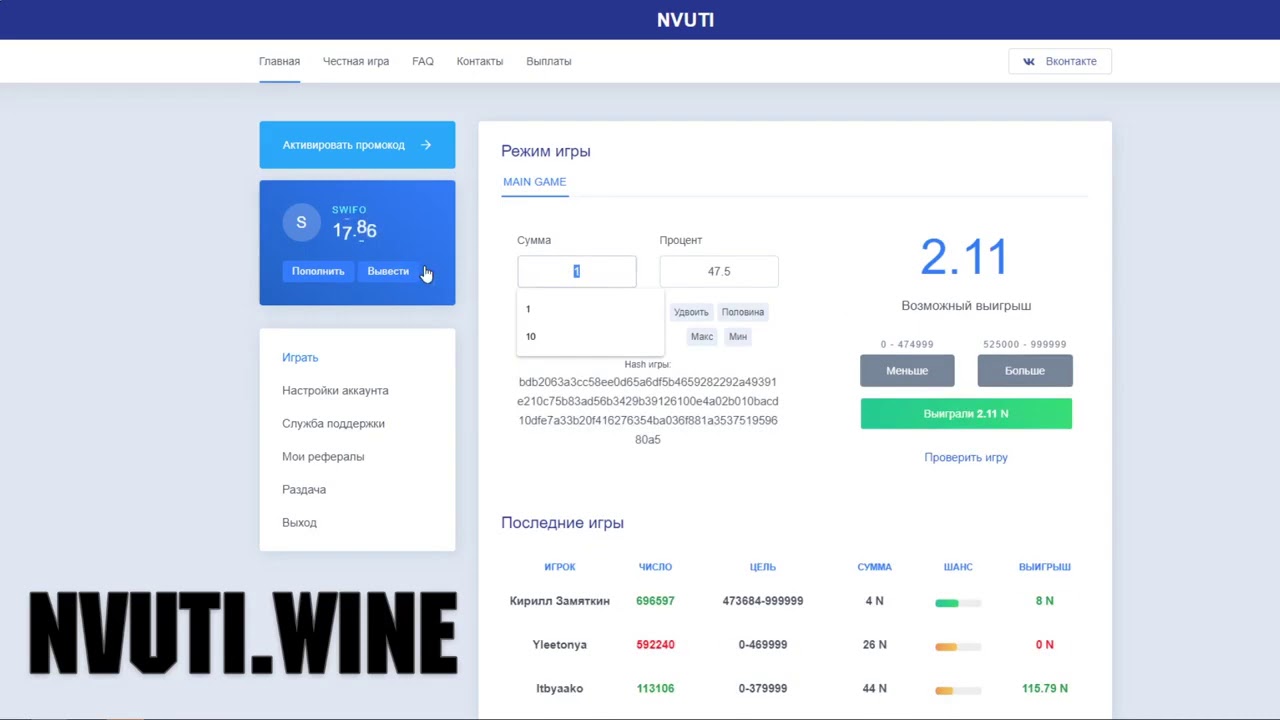The height and width of the screenshot is (720, 1280).
Task: Click player name Itbyaako
Action: [x=559, y=688]
